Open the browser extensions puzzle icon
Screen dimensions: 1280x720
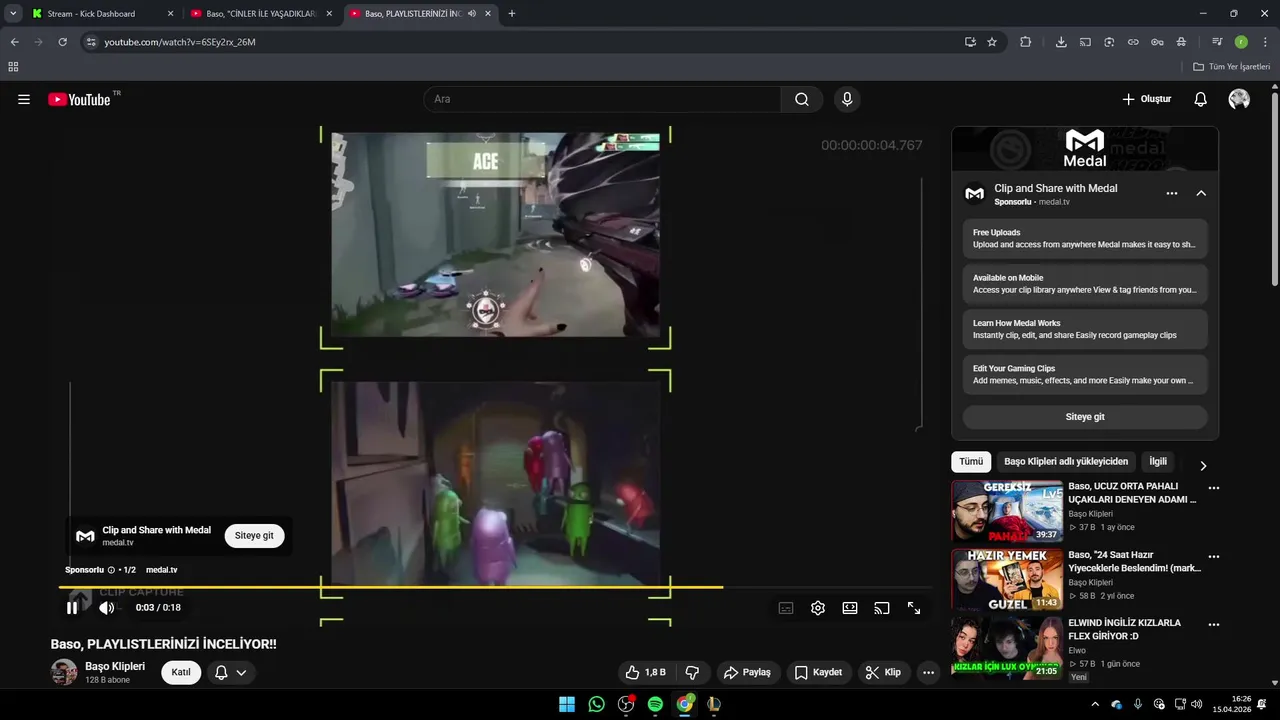click(x=1026, y=42)
